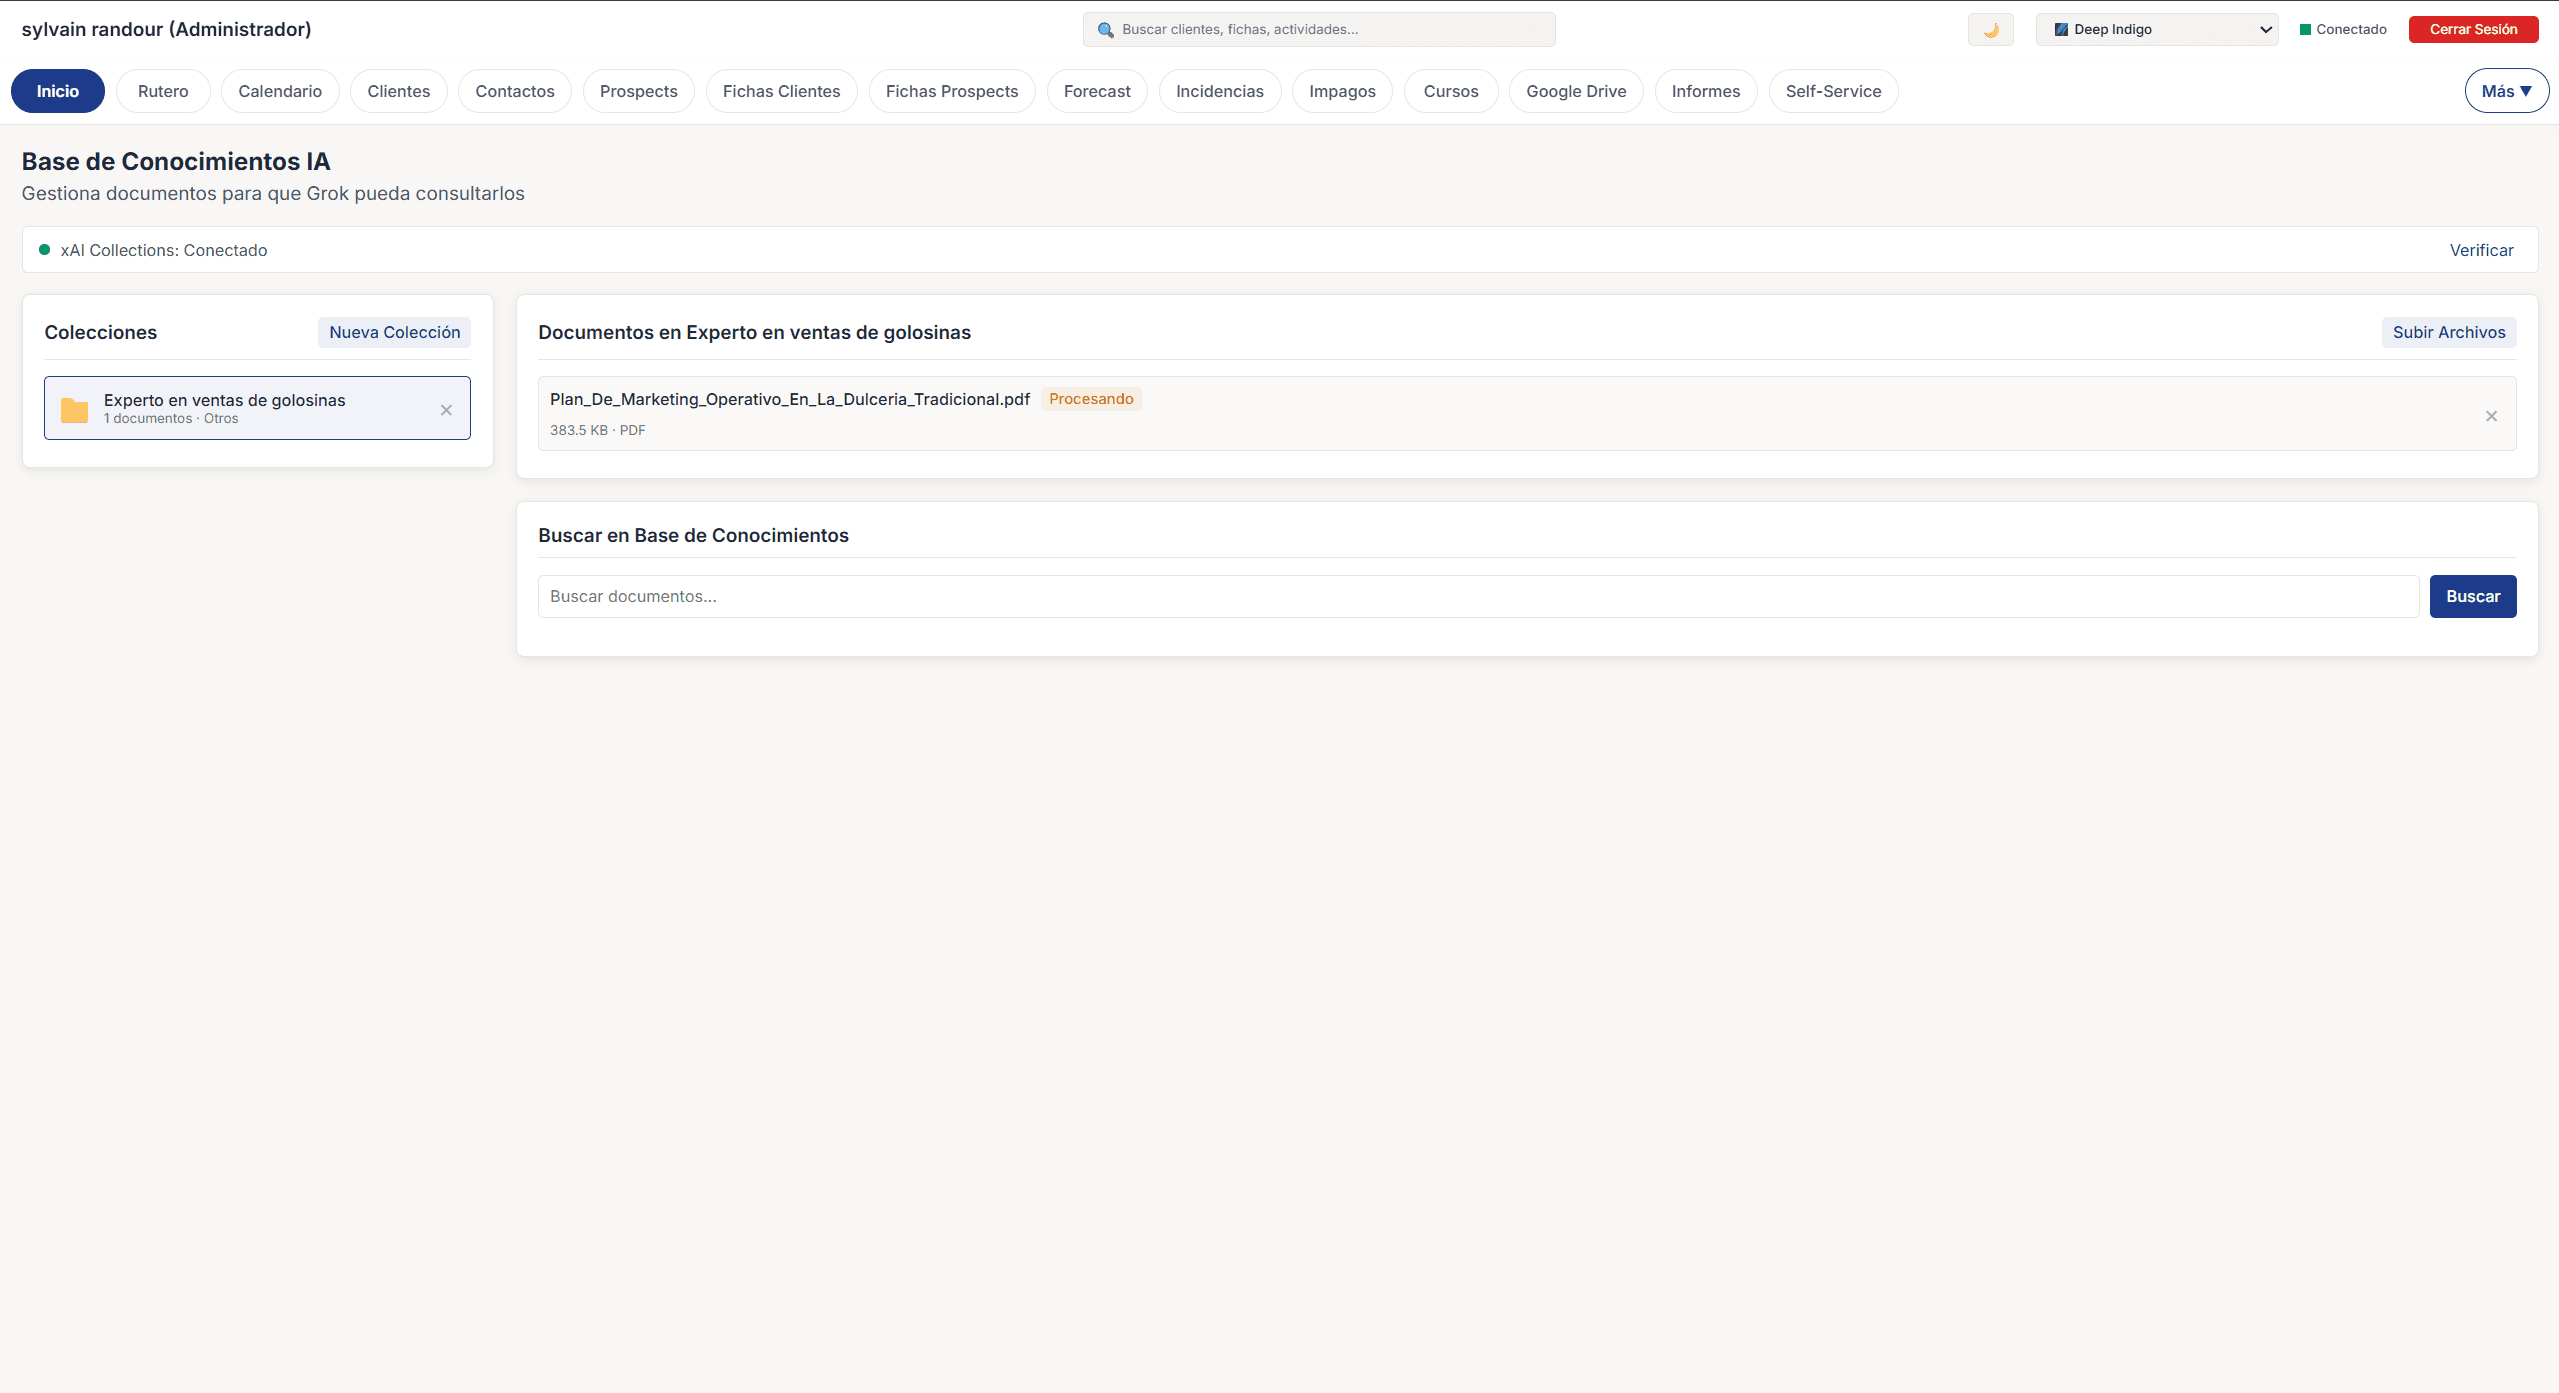Click the Conectado green indicator square
2559x1393 pixels.
pyautogui.click(x=2306, y=29)
